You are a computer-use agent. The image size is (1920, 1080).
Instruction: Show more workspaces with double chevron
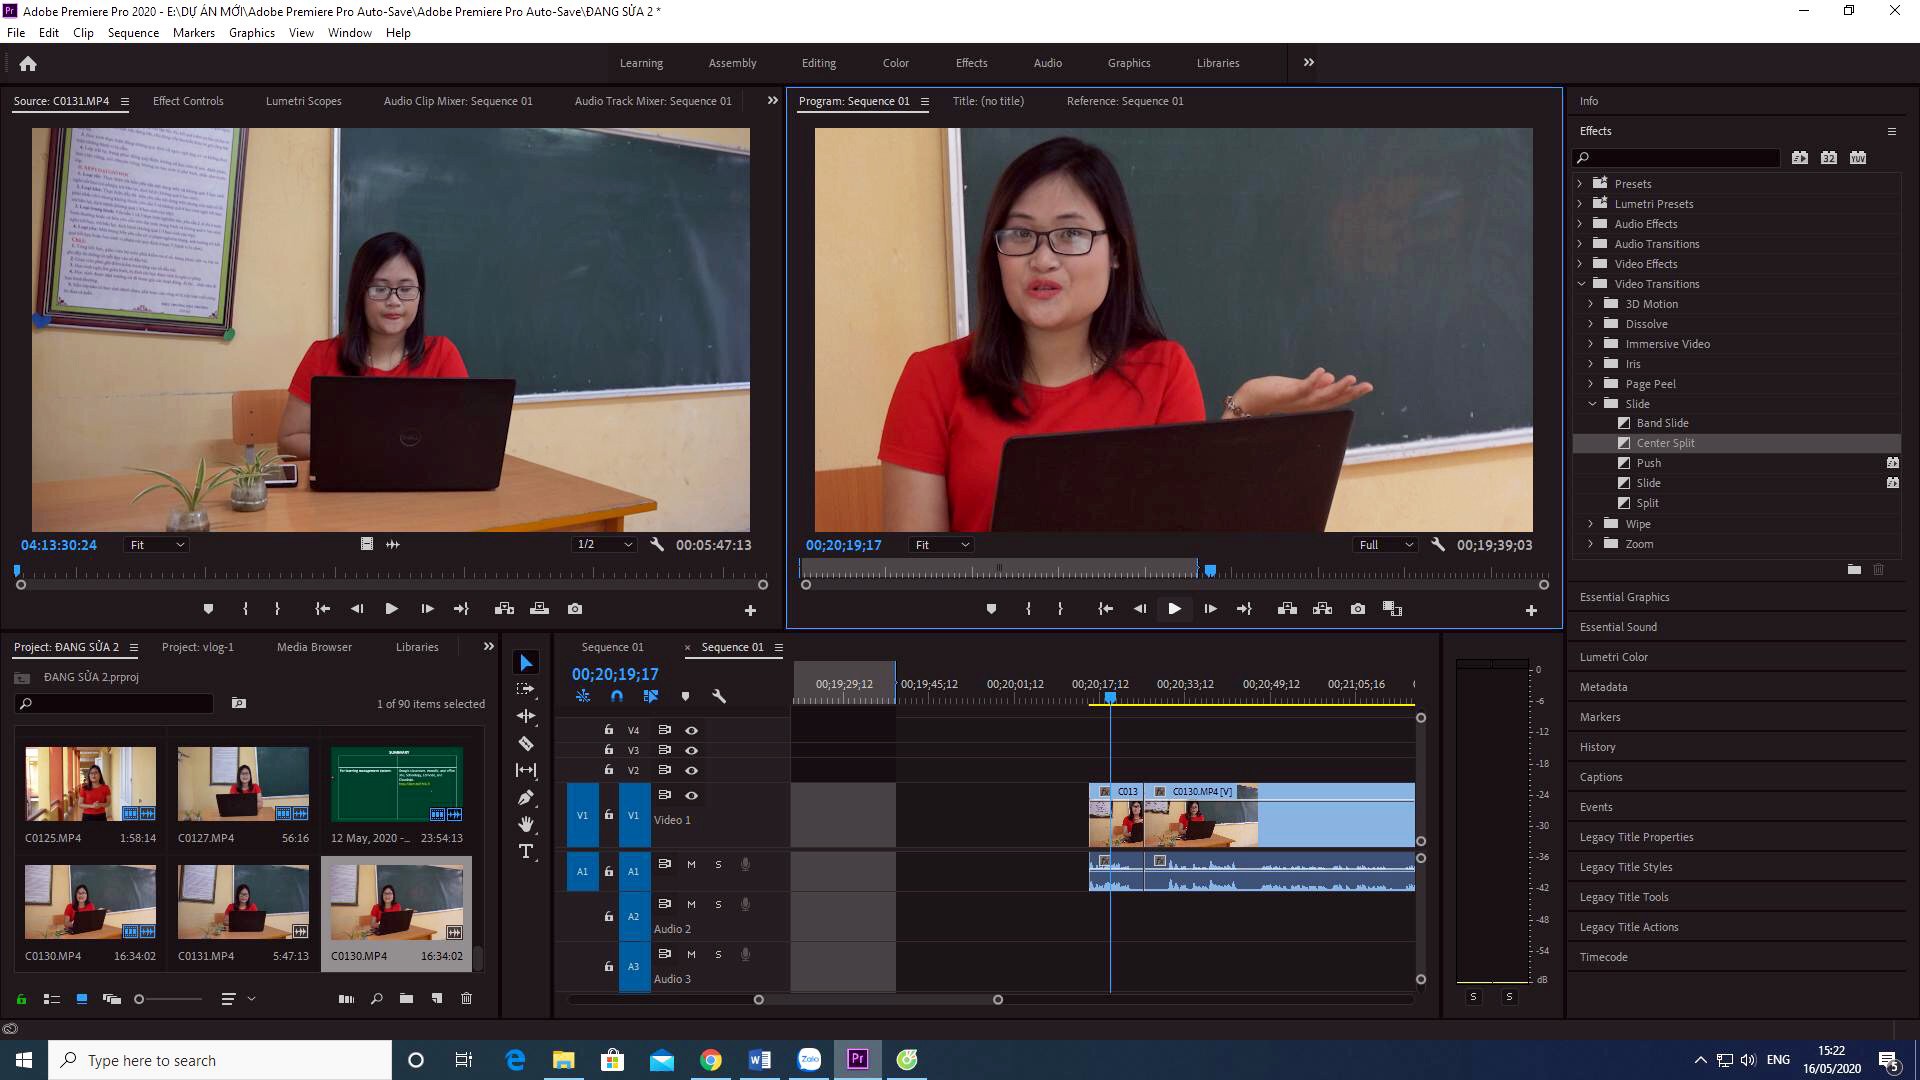[x=1308, y=63]
